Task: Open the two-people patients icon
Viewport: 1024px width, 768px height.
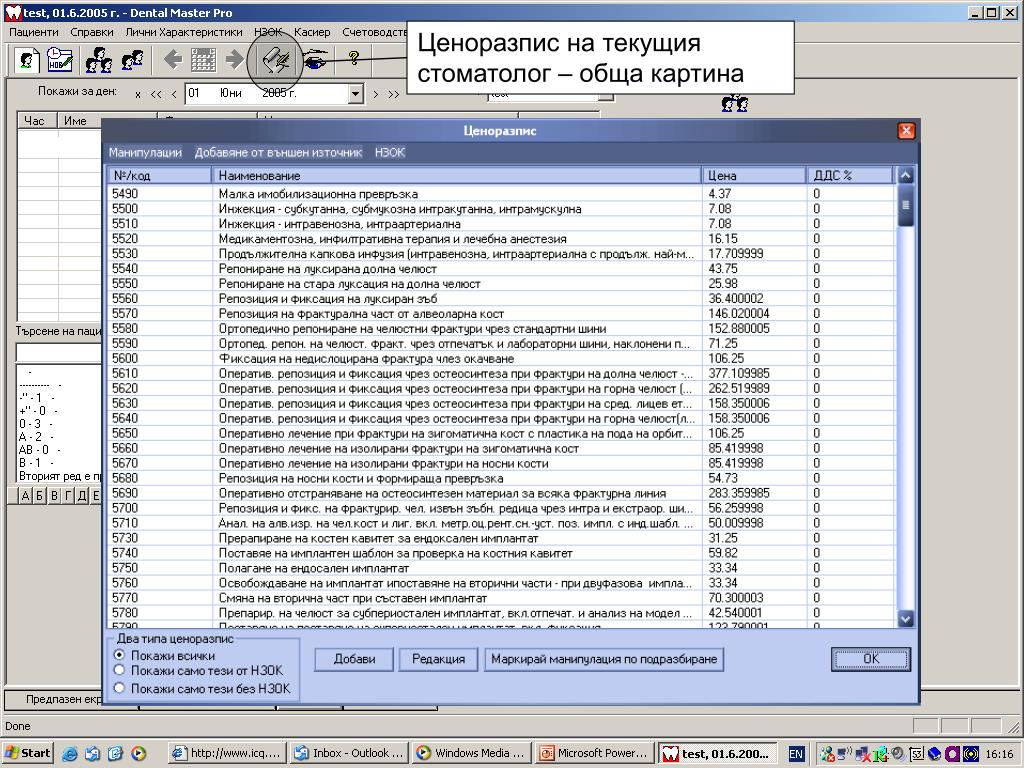Action: click(x=133, y=60)
